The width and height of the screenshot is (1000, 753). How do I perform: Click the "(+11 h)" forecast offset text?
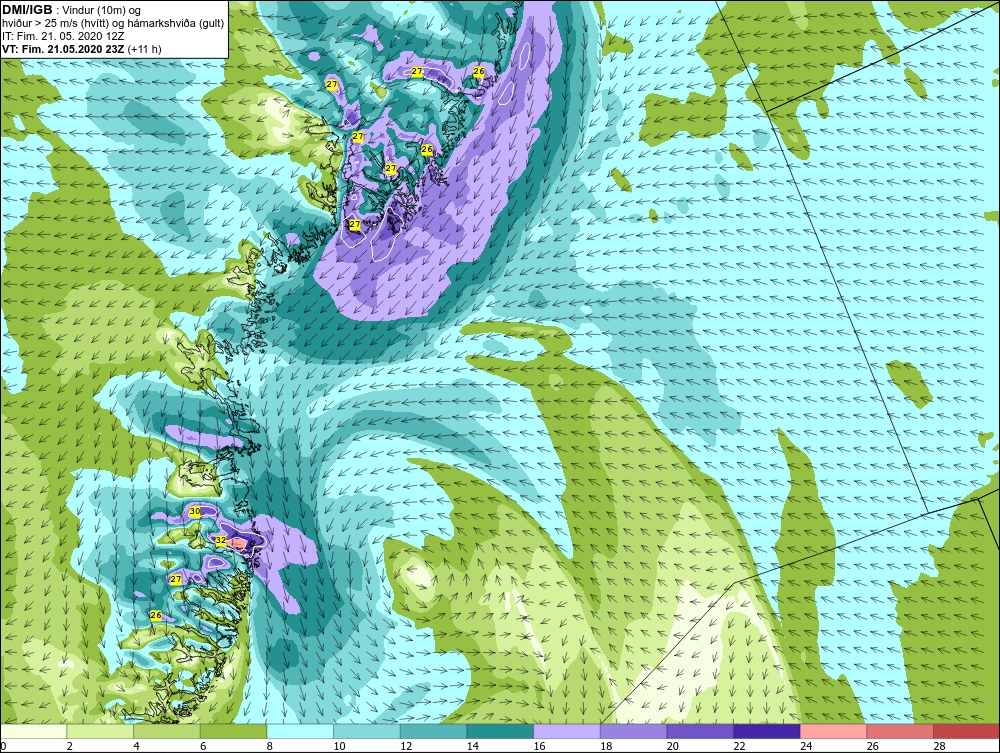[x=144, y=49]
